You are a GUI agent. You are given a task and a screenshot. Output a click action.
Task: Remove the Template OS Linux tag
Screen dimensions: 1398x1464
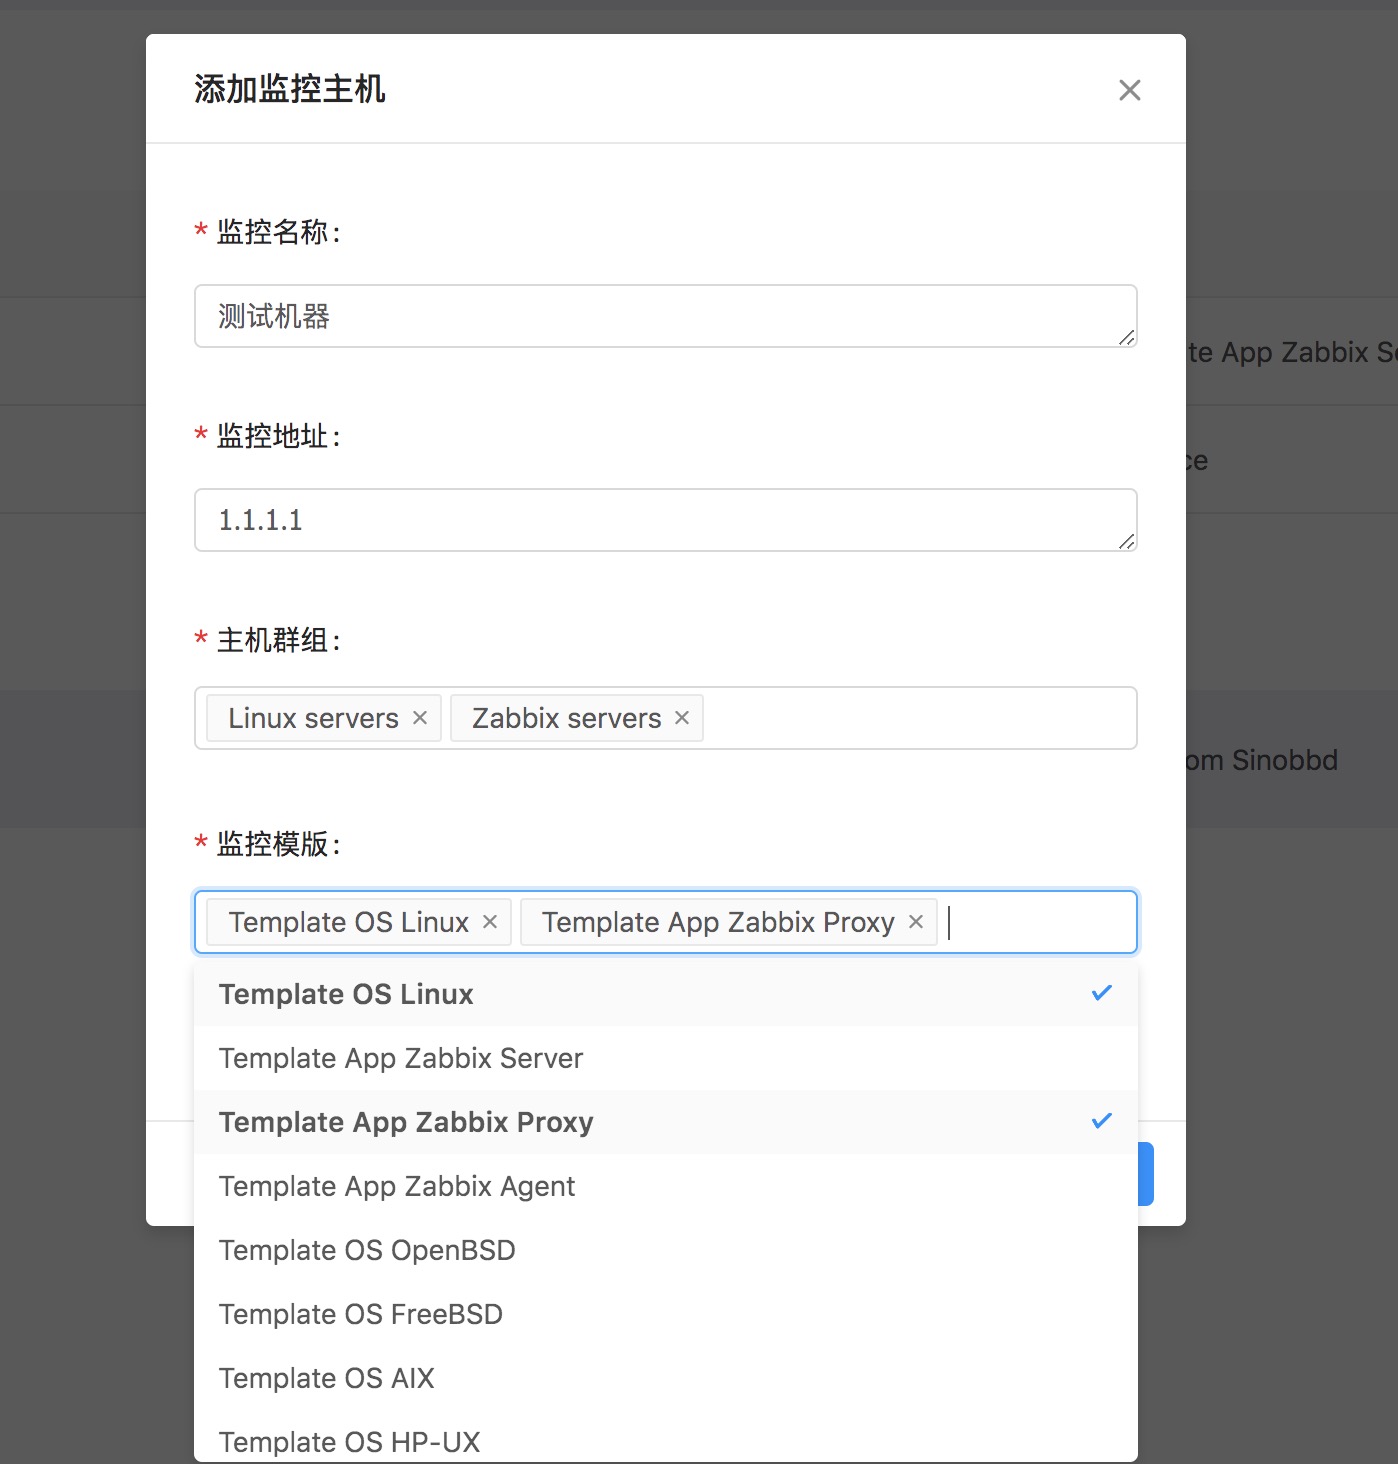click(490, 922)
